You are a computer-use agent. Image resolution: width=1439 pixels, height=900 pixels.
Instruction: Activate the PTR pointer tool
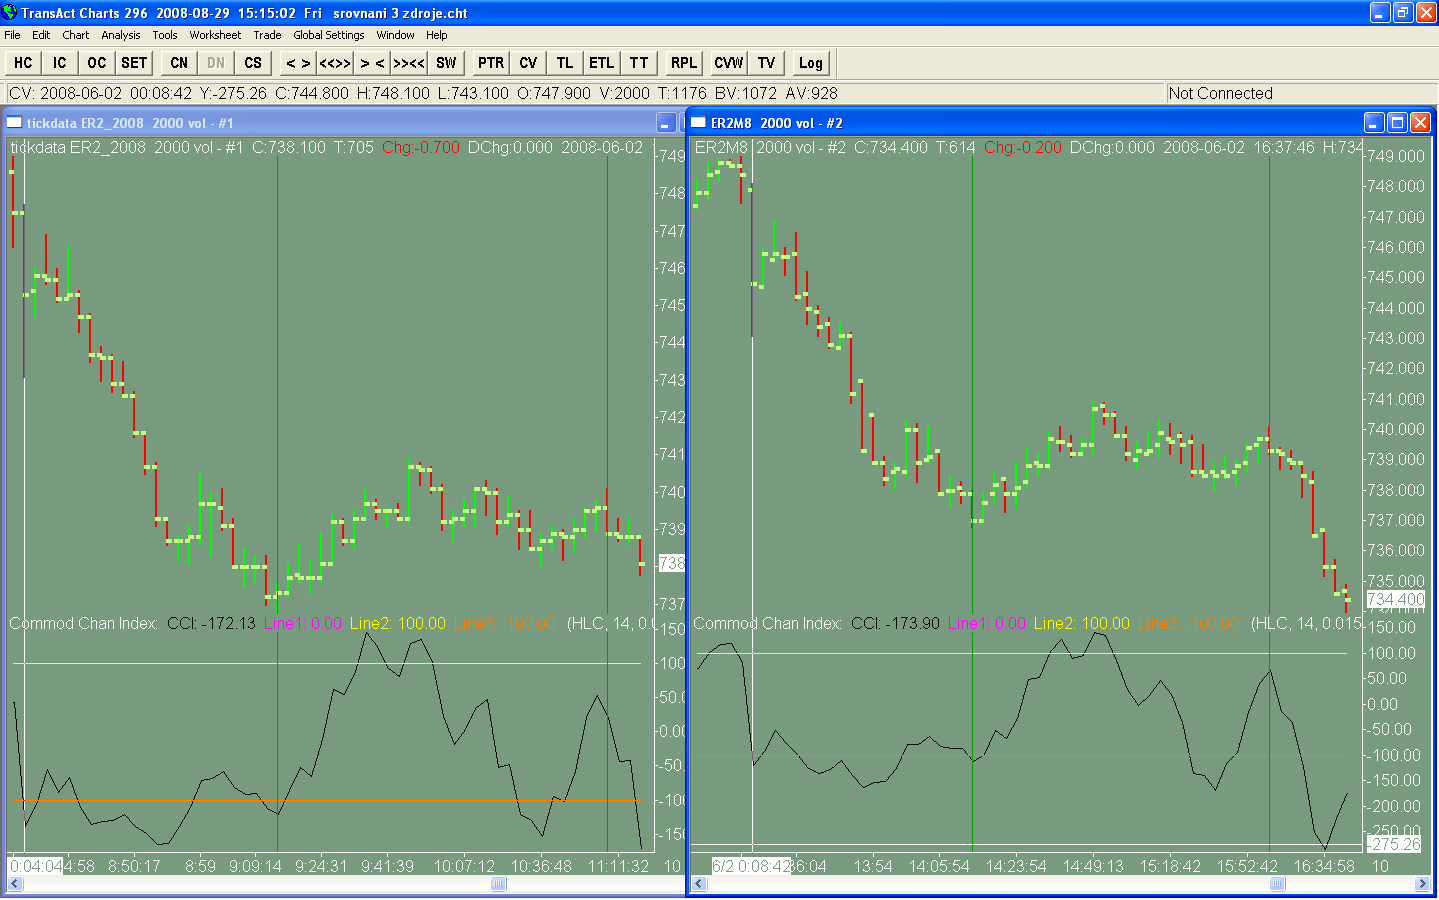point(491,63)
